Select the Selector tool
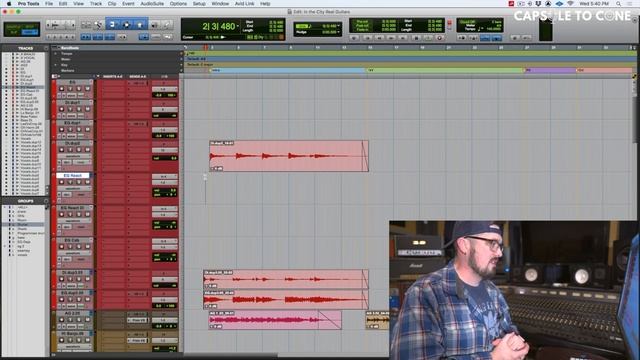Image resolution: width=640 pixels, height=360 pixels. pos(127,25)
